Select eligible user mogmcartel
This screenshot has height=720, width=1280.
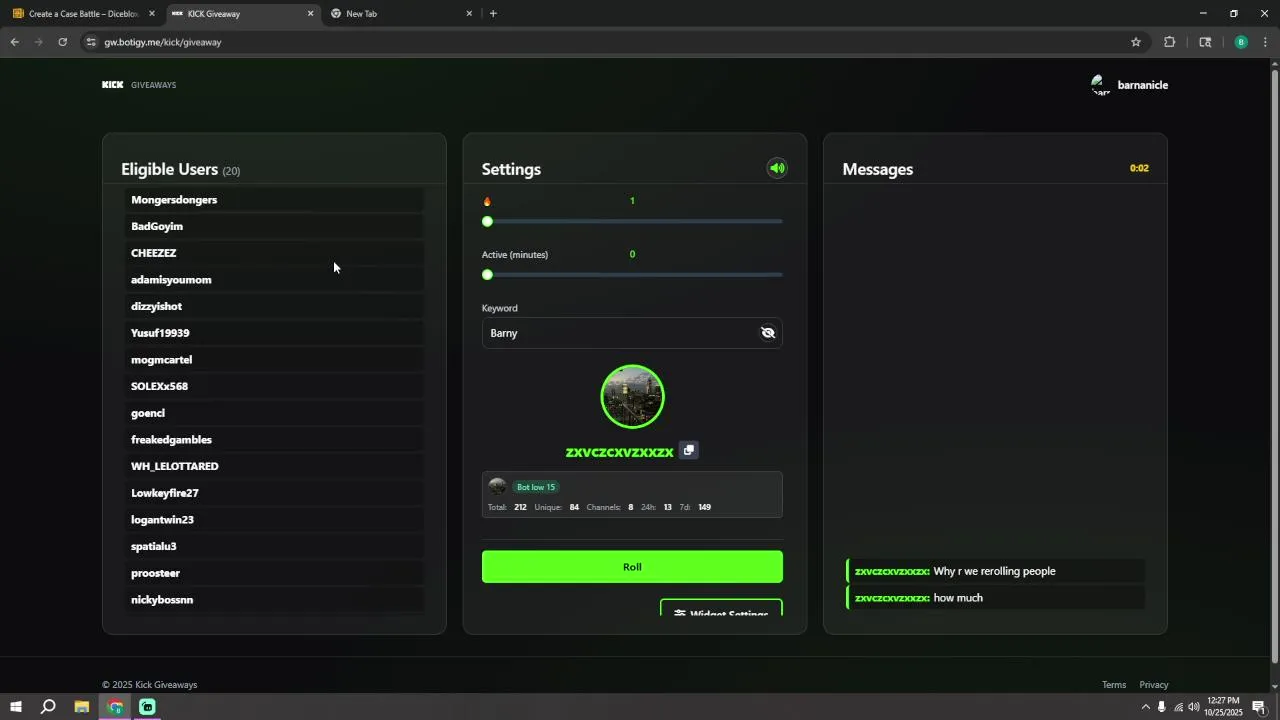coord(274,360)
